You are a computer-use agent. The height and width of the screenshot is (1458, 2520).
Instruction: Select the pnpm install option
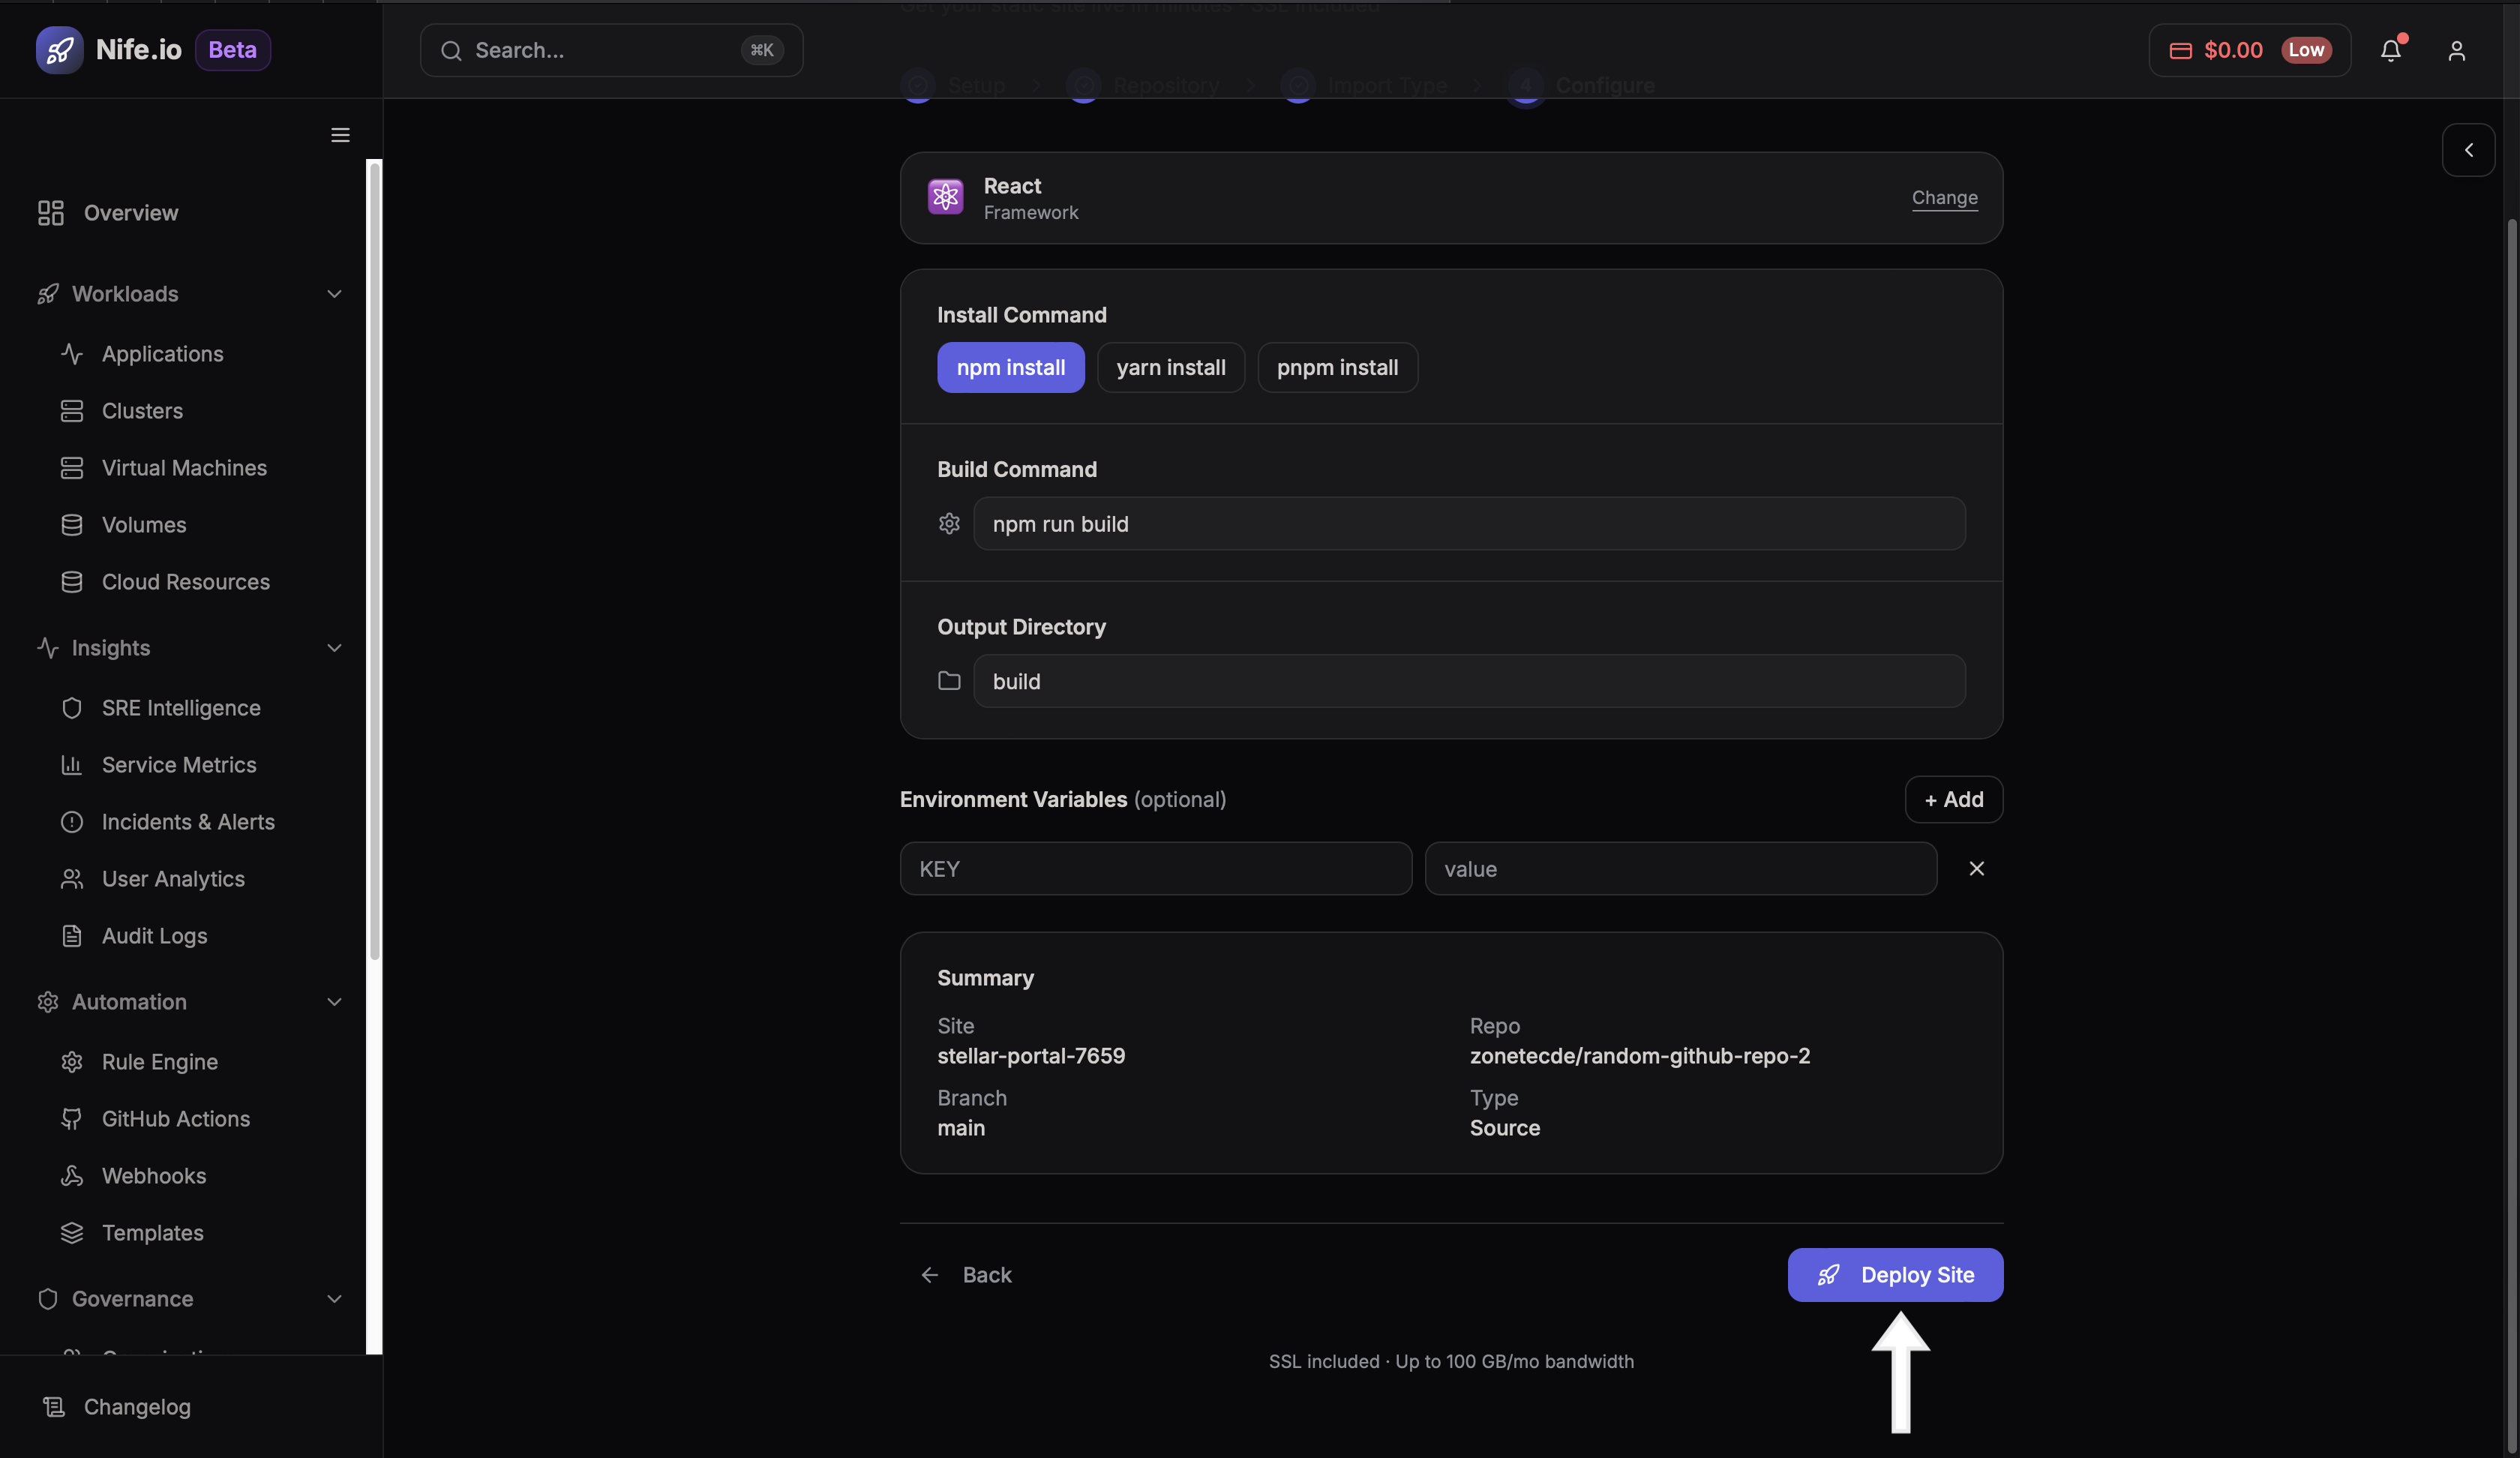pyautogui.click(x=1337, y=368)
